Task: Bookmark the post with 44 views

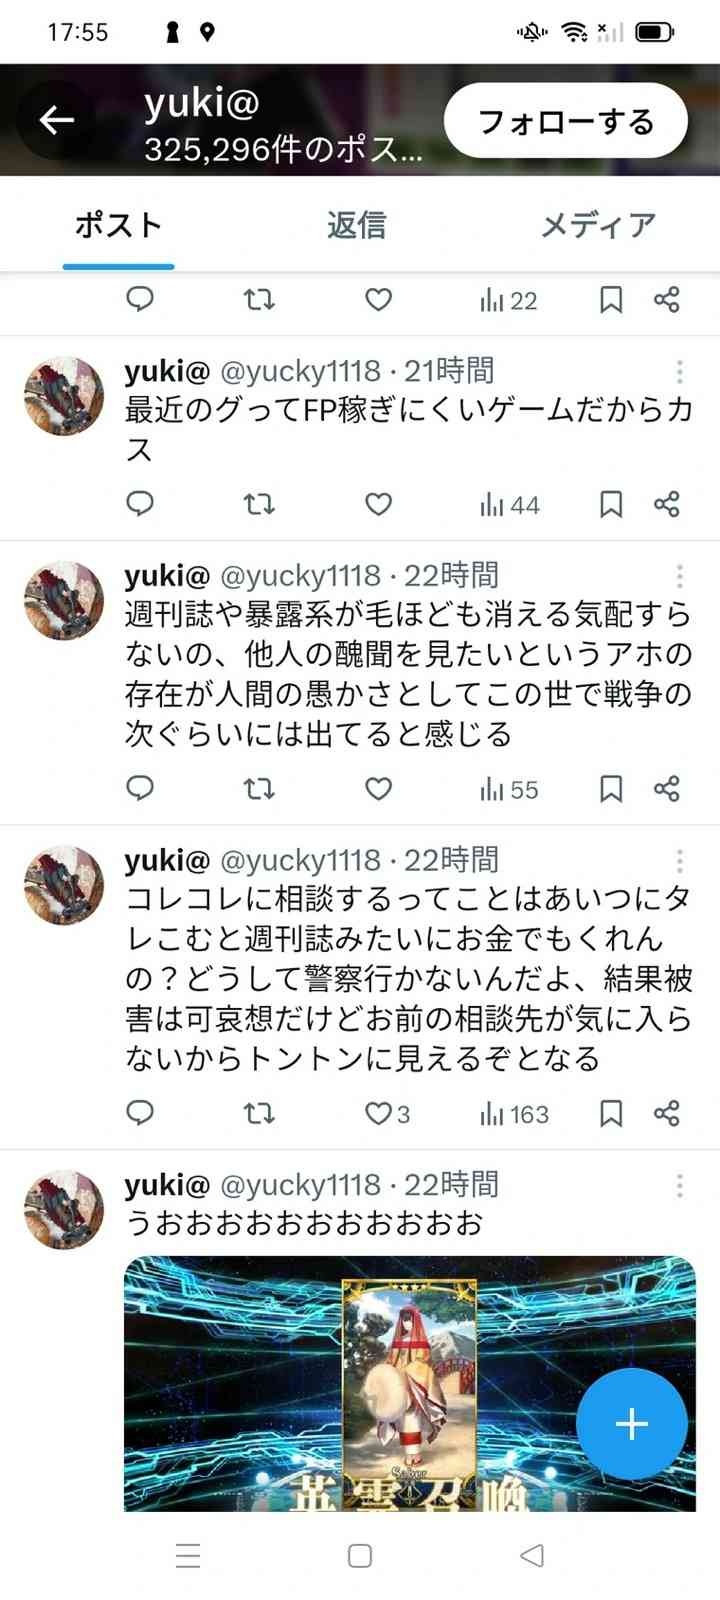Action: (x=610, y=504)
